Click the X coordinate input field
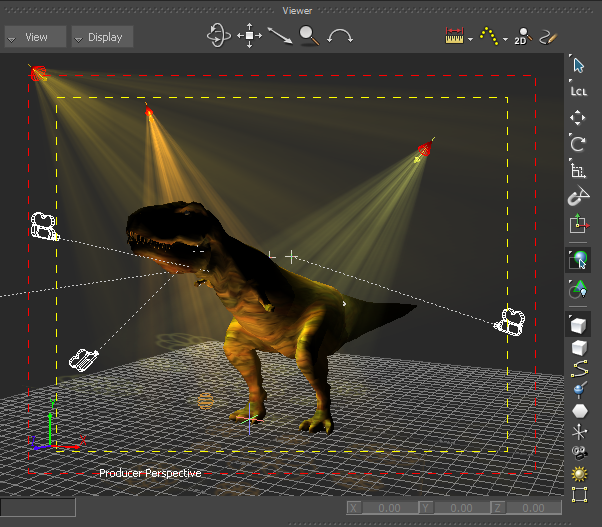Screen dimensions: 602x527 pos(387,508)
